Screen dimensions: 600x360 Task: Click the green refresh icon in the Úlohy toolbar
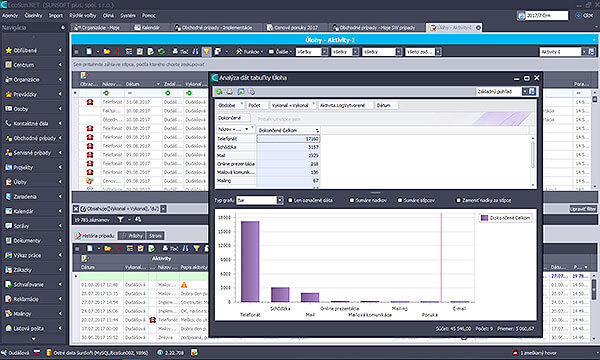[161, 51]
